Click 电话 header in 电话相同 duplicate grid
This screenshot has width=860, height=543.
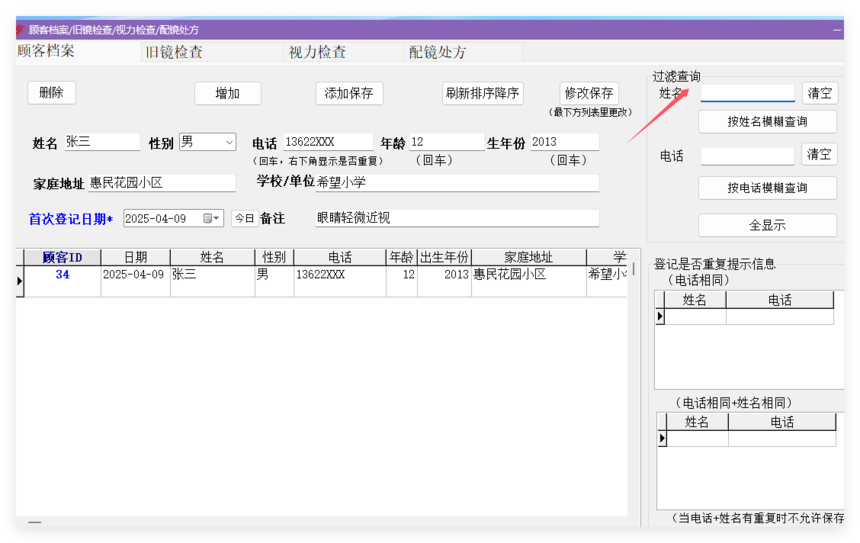pyautogui.click(x=779, y=300)
